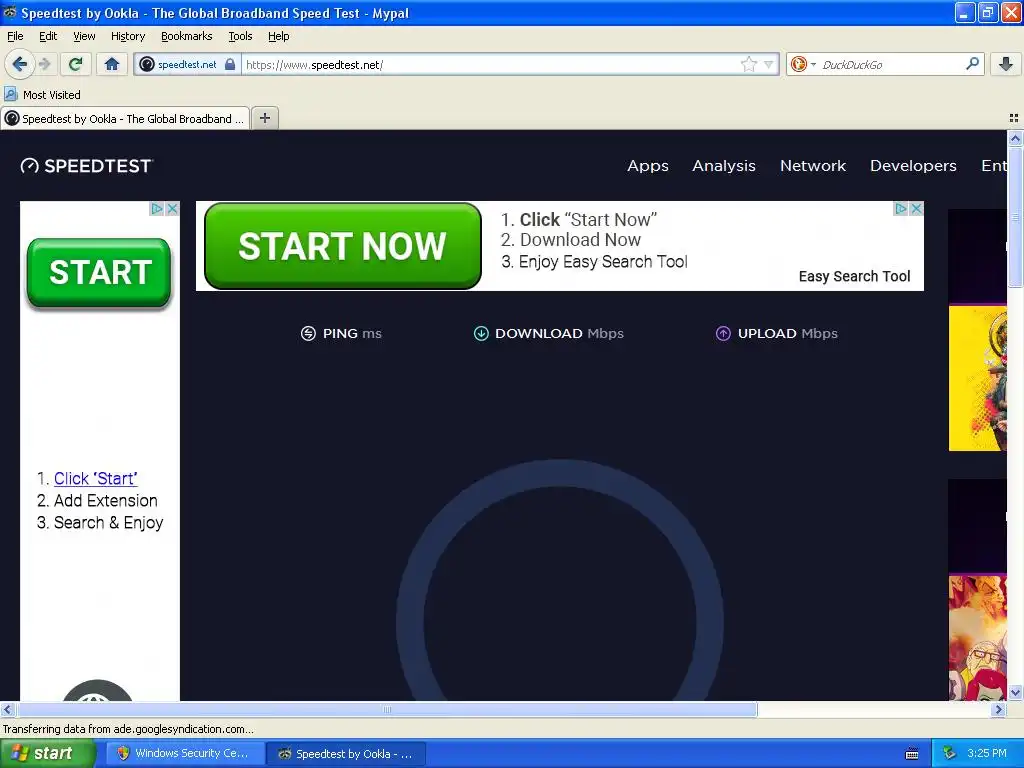Screen dimensions: 1024x768
Task: Open the Most Visited bookmarks folder
Action: point(42,95)
